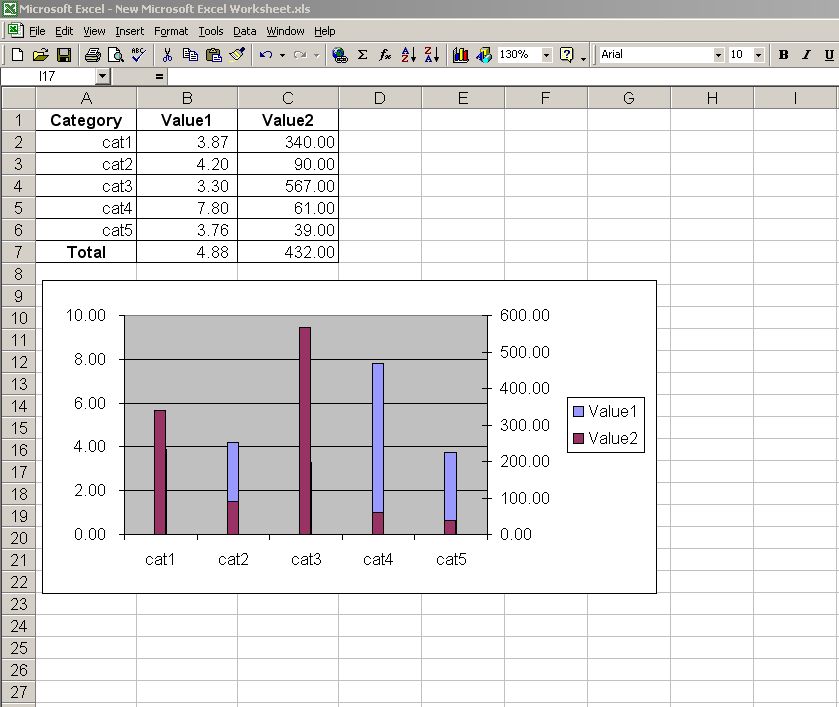Toggle Underline formatting
The width and height of the screenshot is (839, 707).
828,55
